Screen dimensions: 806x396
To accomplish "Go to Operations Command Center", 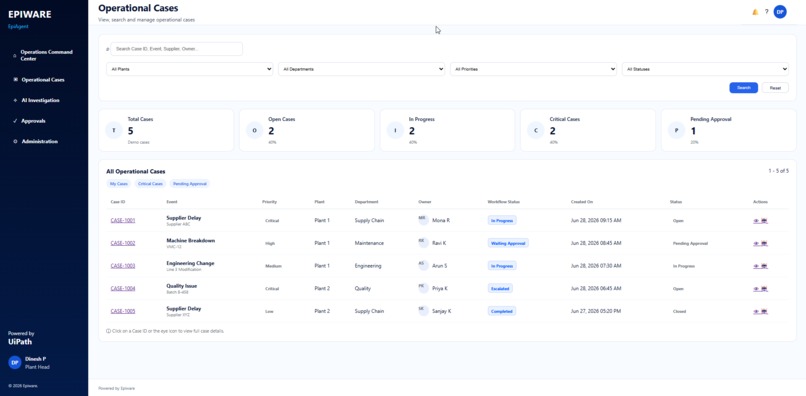I will click(44, 56).
